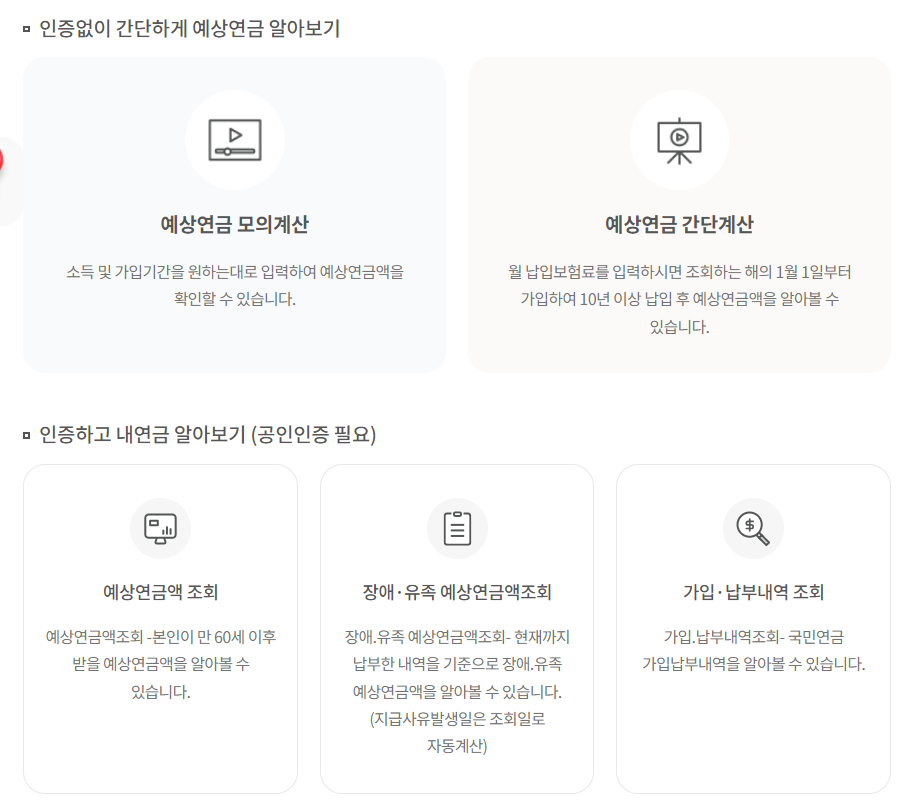Select the dollar magnifier icon for 가입·납부내역 조회
The width and height of the screenshot is (912, 805).
pos(753,529)
